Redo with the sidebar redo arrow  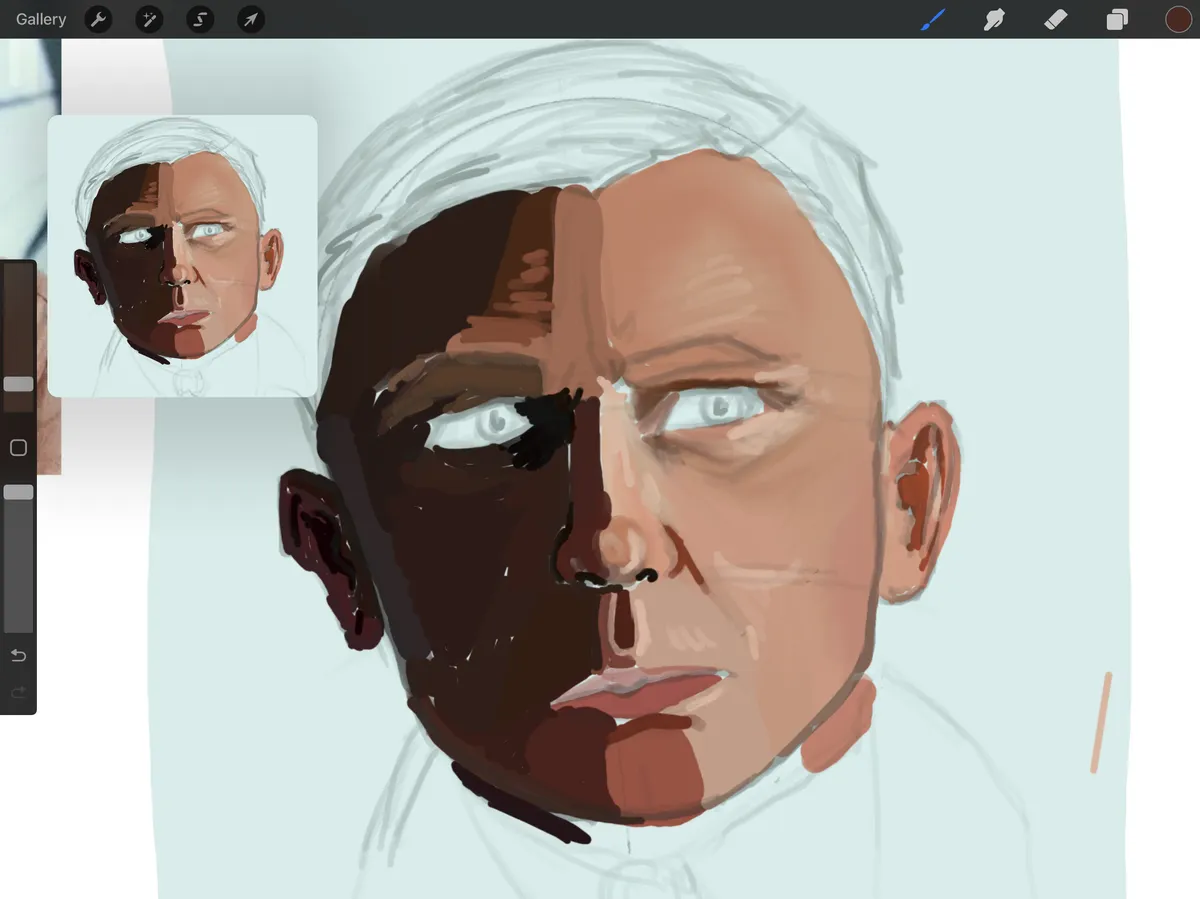[18, 692]
